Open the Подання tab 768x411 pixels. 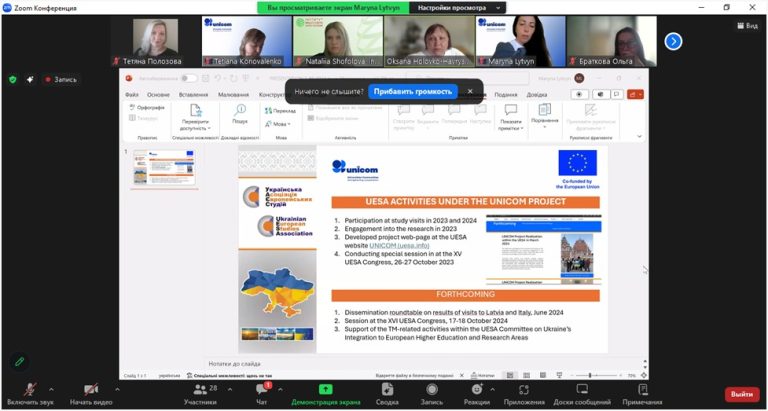(505, 95)
